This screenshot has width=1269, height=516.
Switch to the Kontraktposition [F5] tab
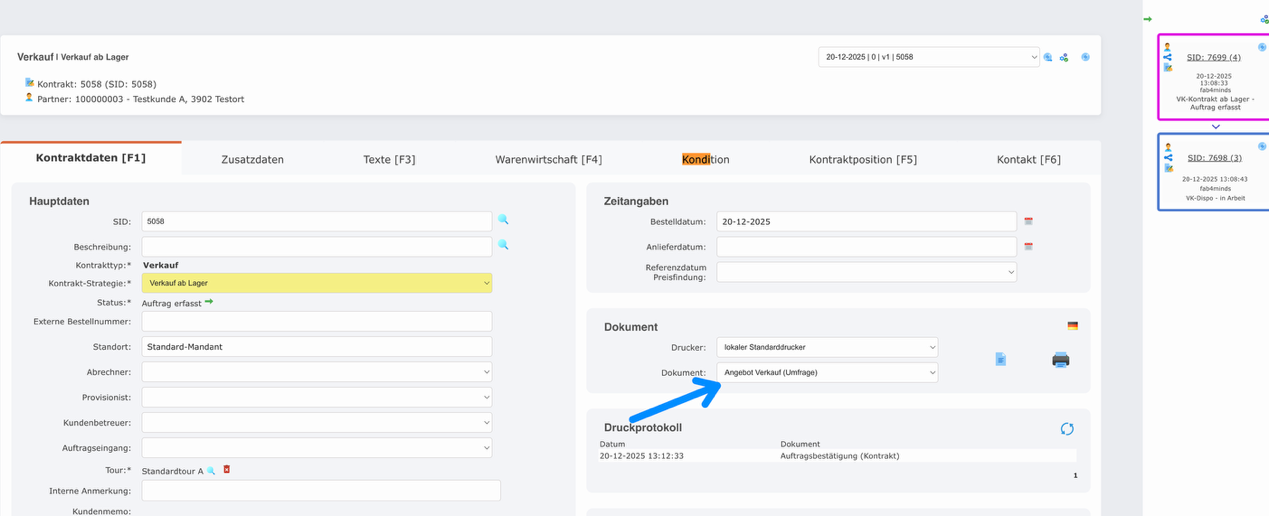point(863,159)
